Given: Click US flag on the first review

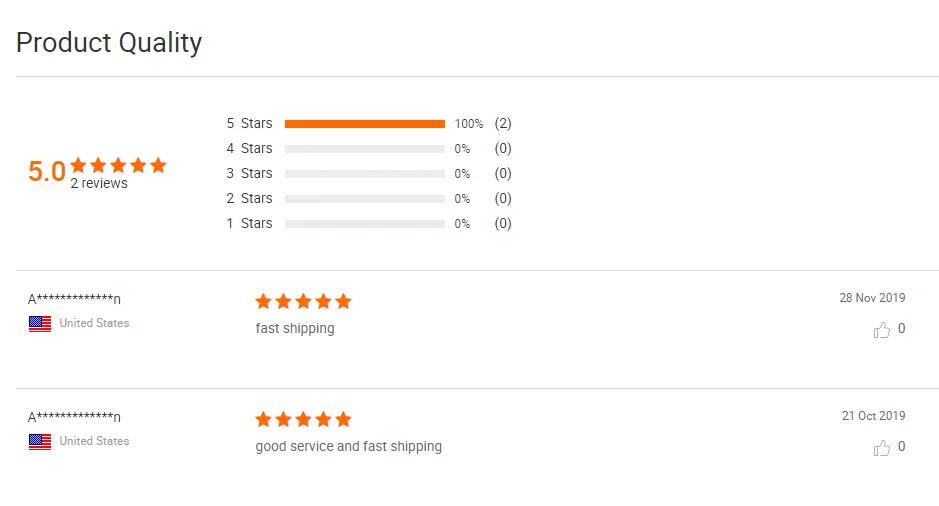Looking at the screenshot, I should click(40, 324).
